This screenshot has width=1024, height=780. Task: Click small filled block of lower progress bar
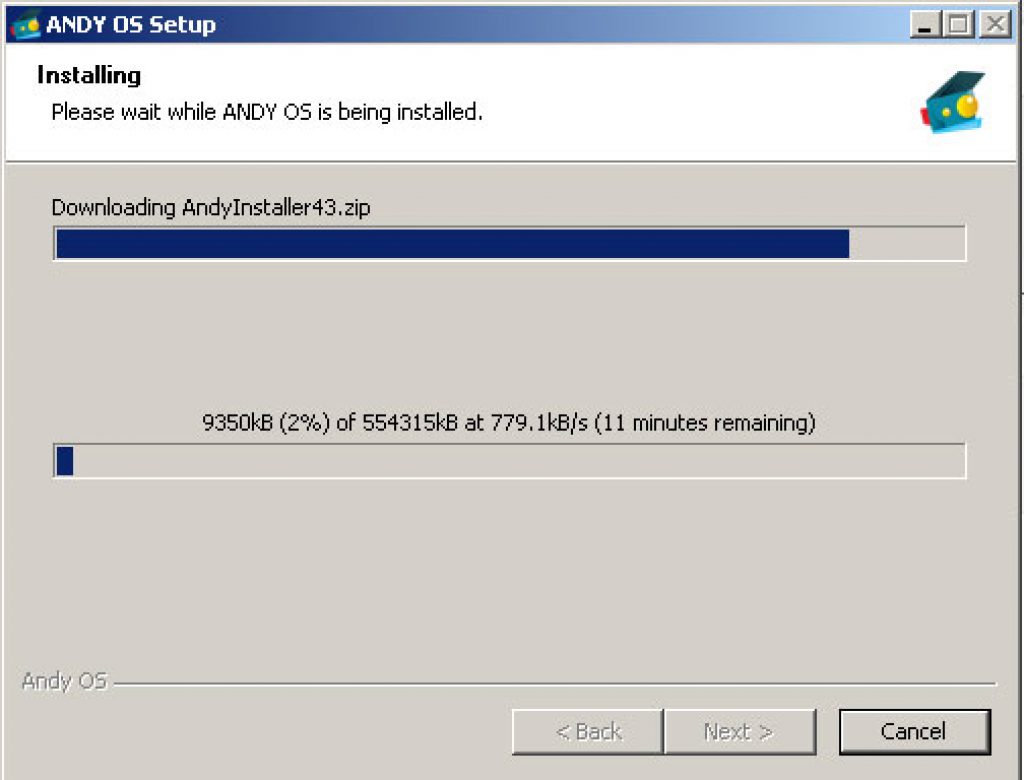click(65, 461)
